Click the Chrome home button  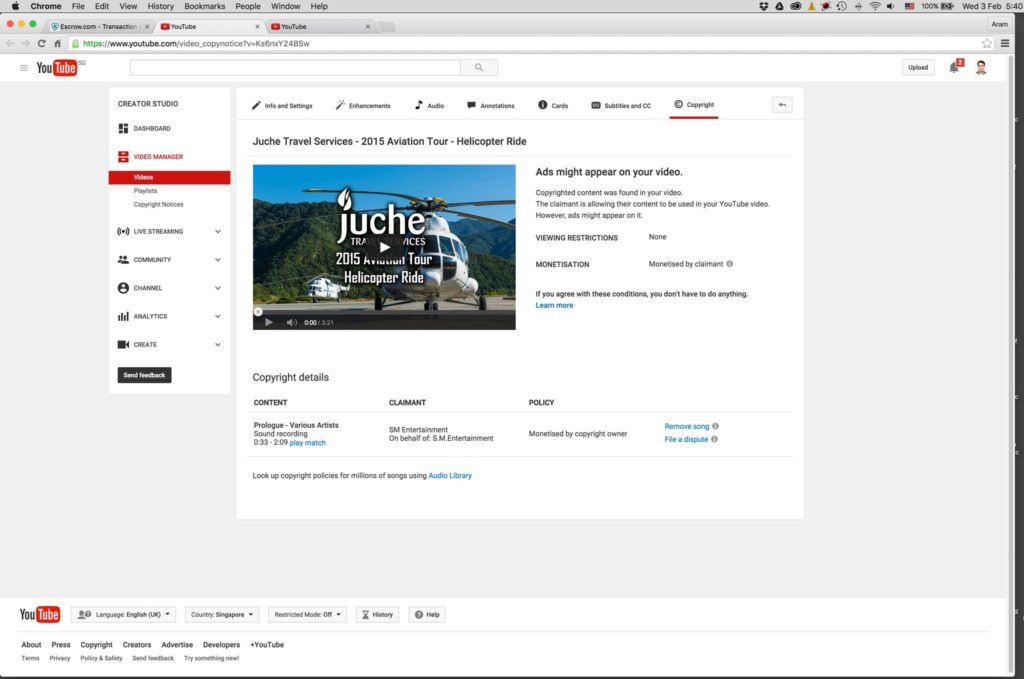(57, 44)
